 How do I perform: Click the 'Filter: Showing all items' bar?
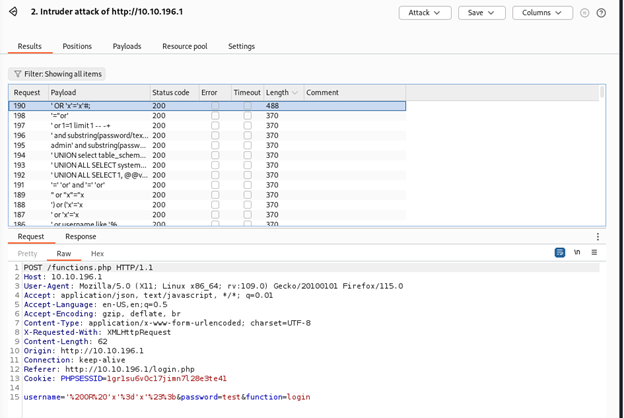[57, 74]
